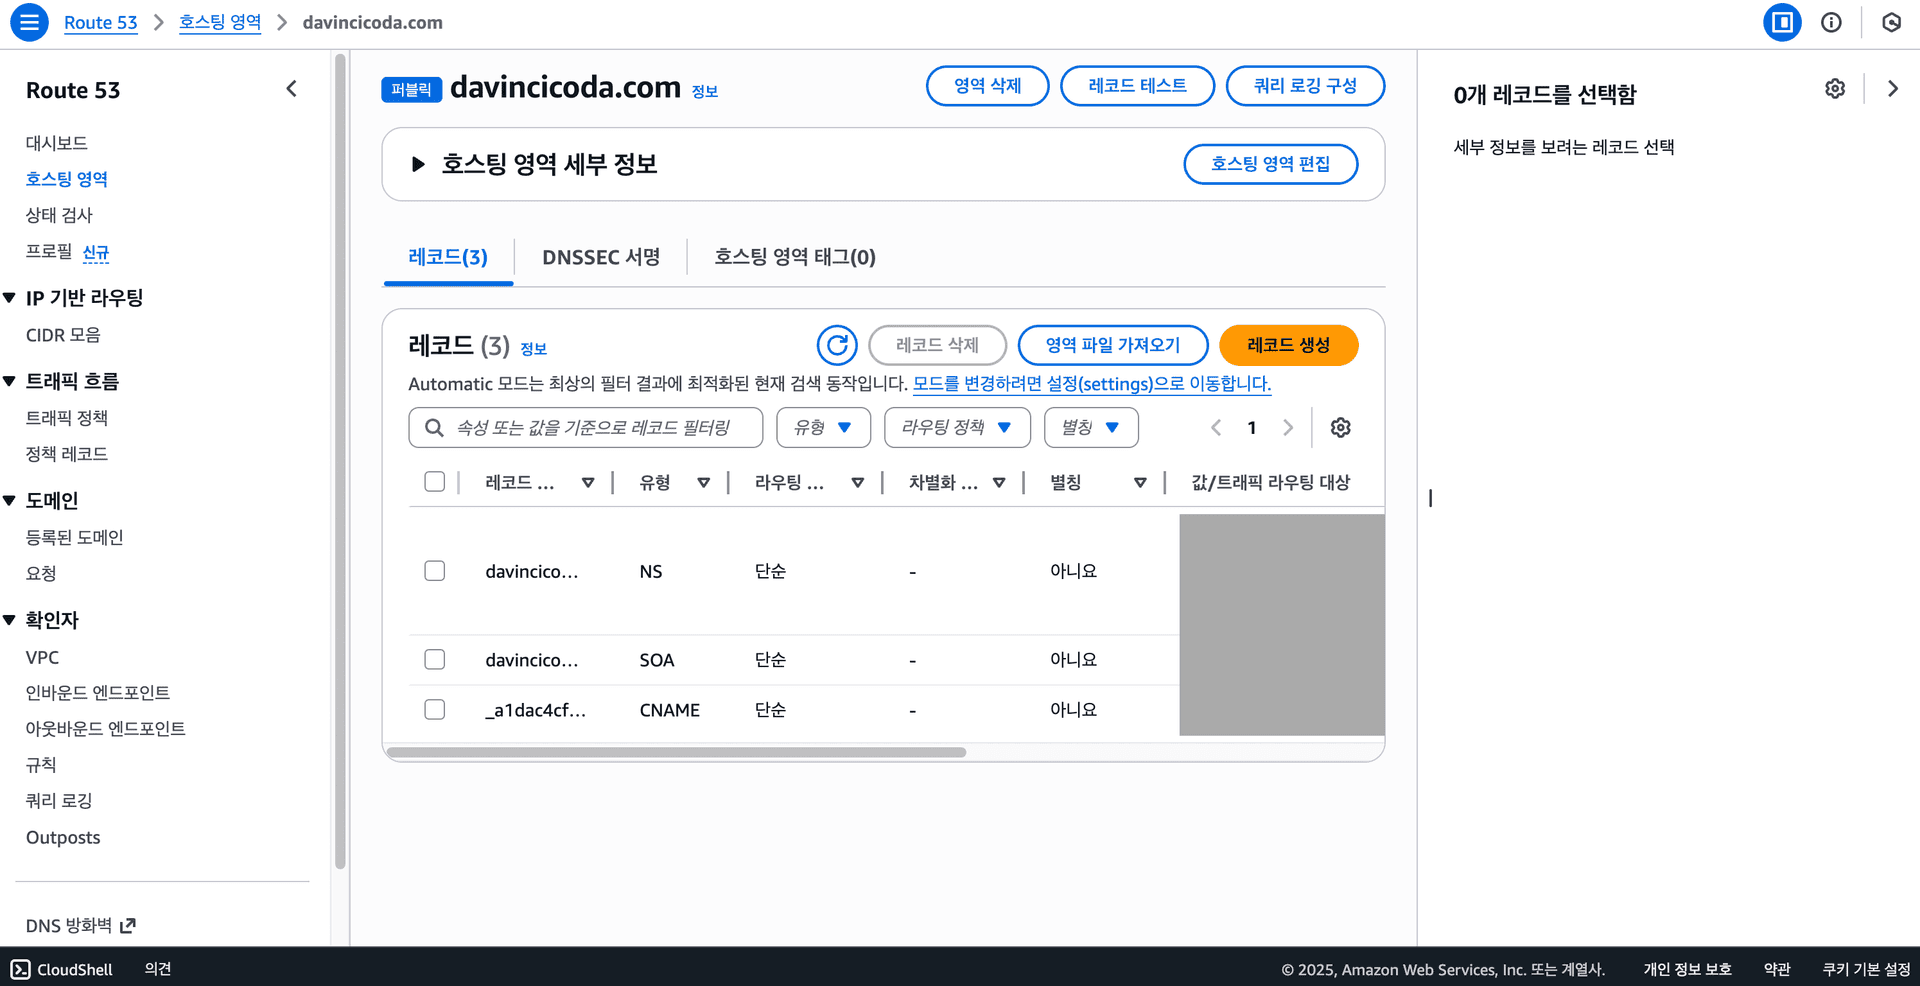
Task: Toggle the split panel layout icon
Action: click(x=1782, y=22)
